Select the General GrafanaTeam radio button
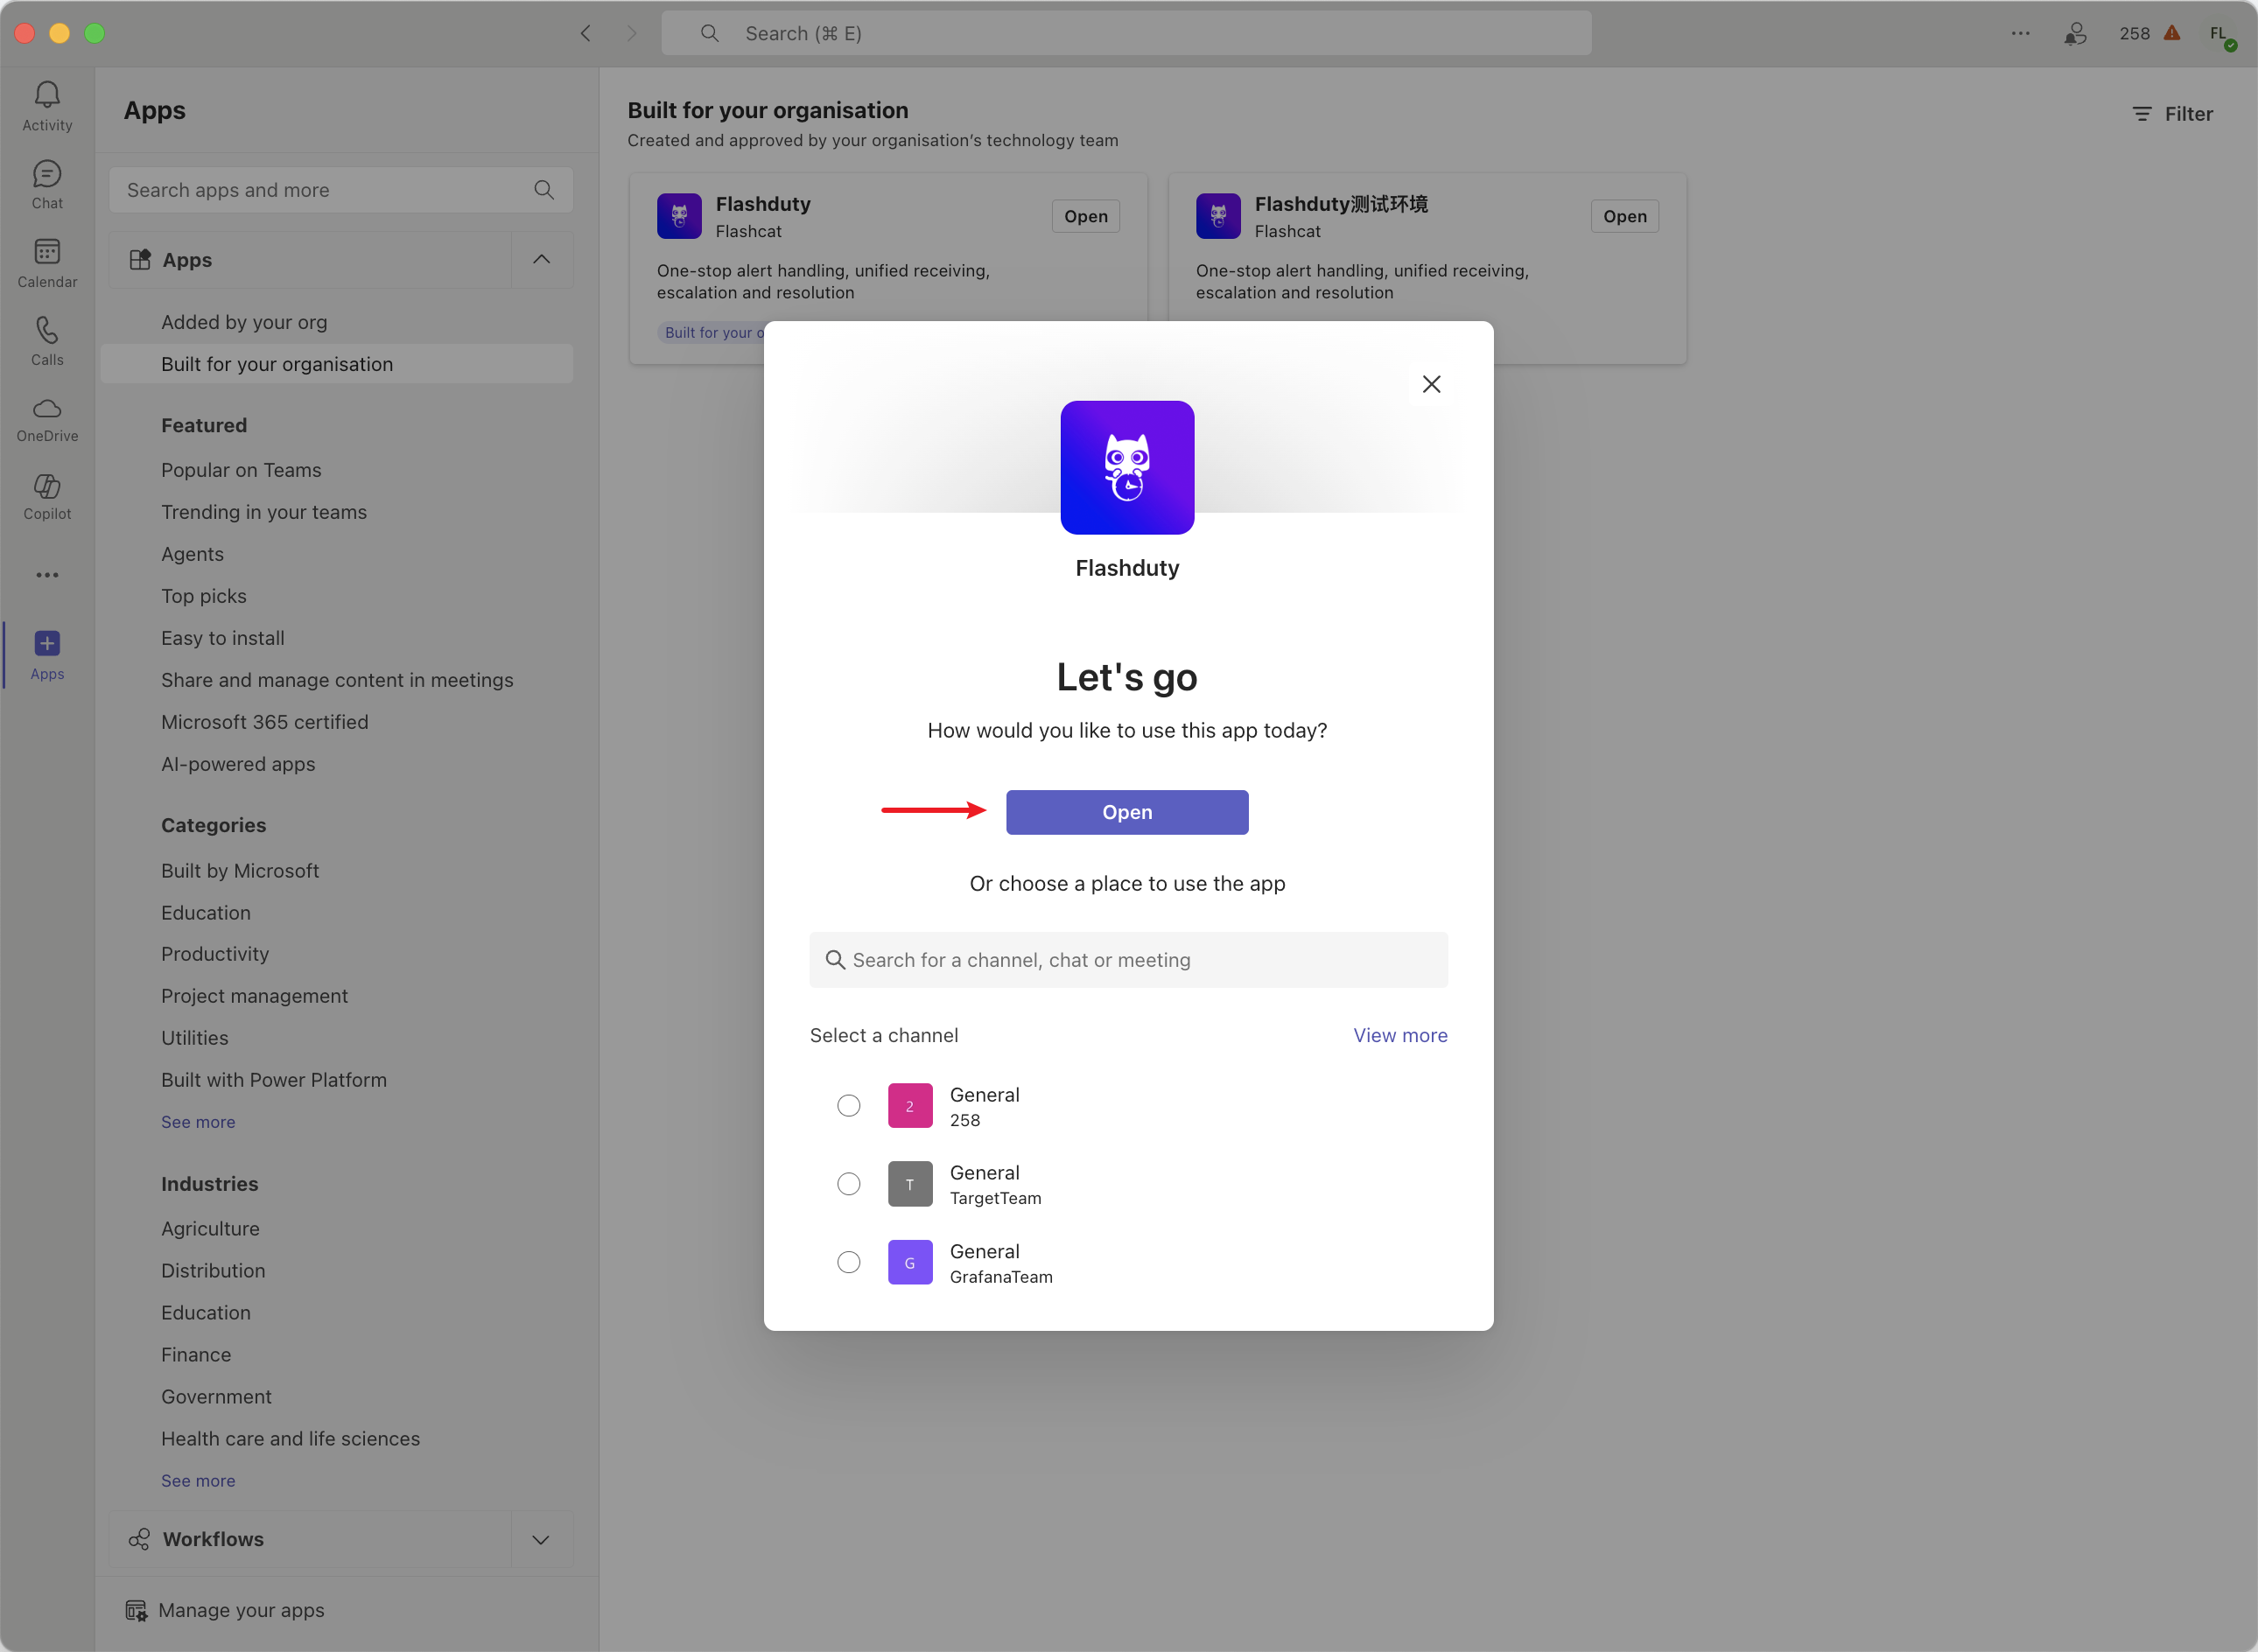 pyautogui.click(x=849, y=1263)
